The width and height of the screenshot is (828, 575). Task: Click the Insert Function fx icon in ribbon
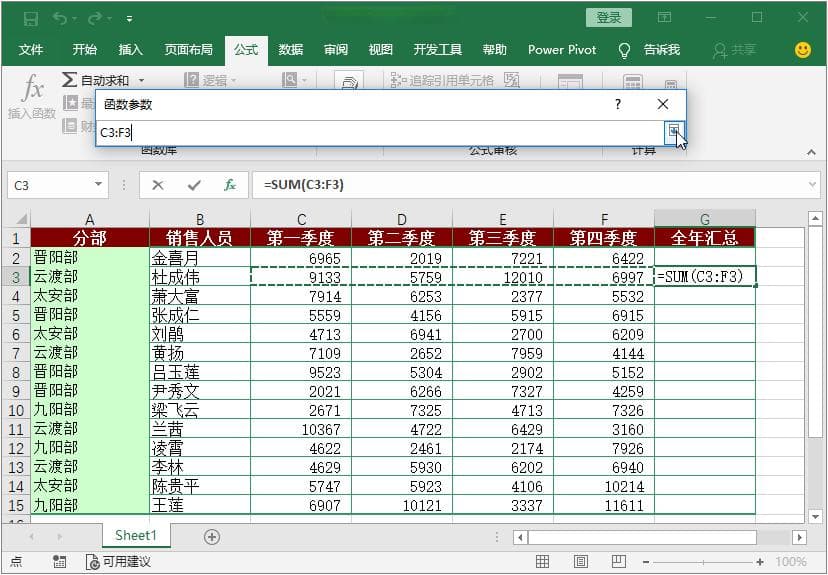33,88
